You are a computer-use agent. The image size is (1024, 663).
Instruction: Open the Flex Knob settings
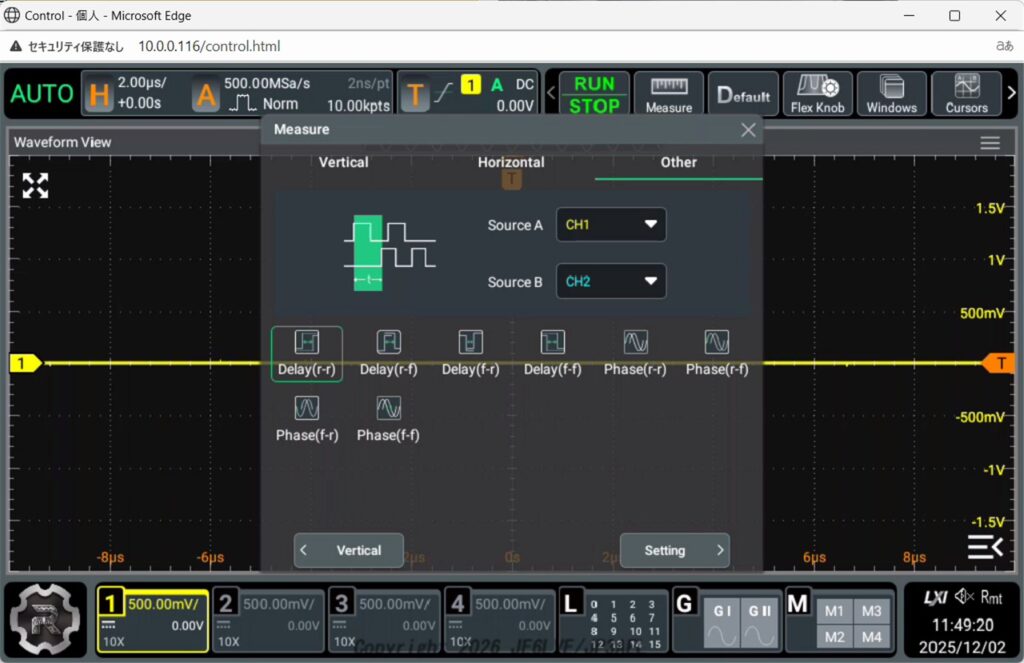(x=817, y=94)
